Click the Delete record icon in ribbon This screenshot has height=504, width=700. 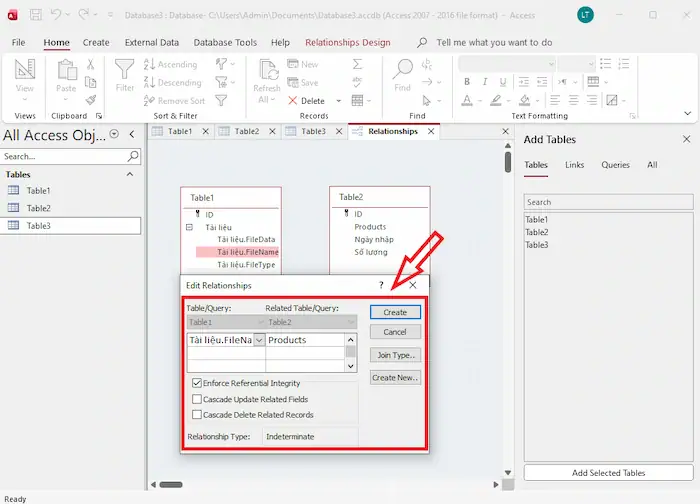(293, 101)
